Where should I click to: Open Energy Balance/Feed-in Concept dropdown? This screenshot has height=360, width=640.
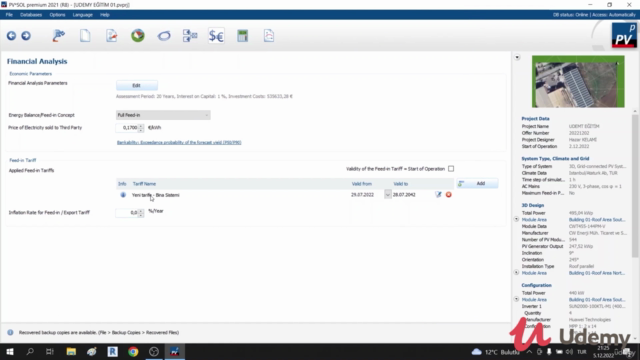pos(163,115)
